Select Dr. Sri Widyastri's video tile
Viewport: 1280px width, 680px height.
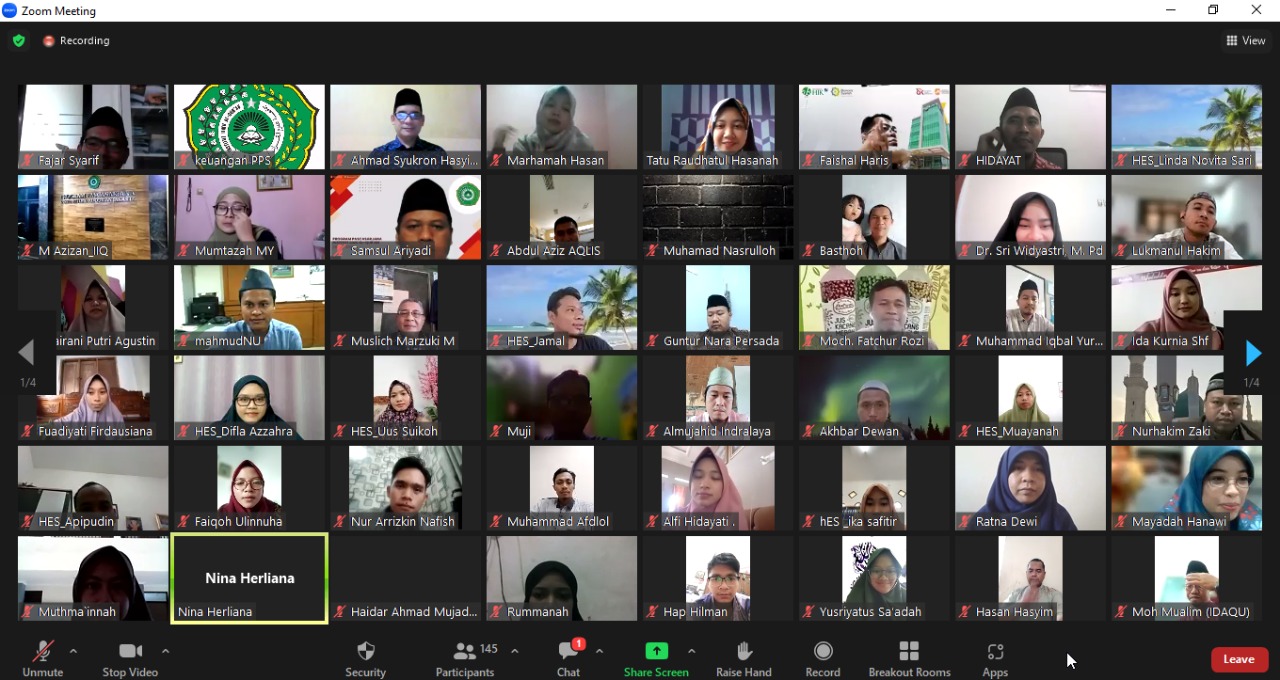pos(1030,217)
